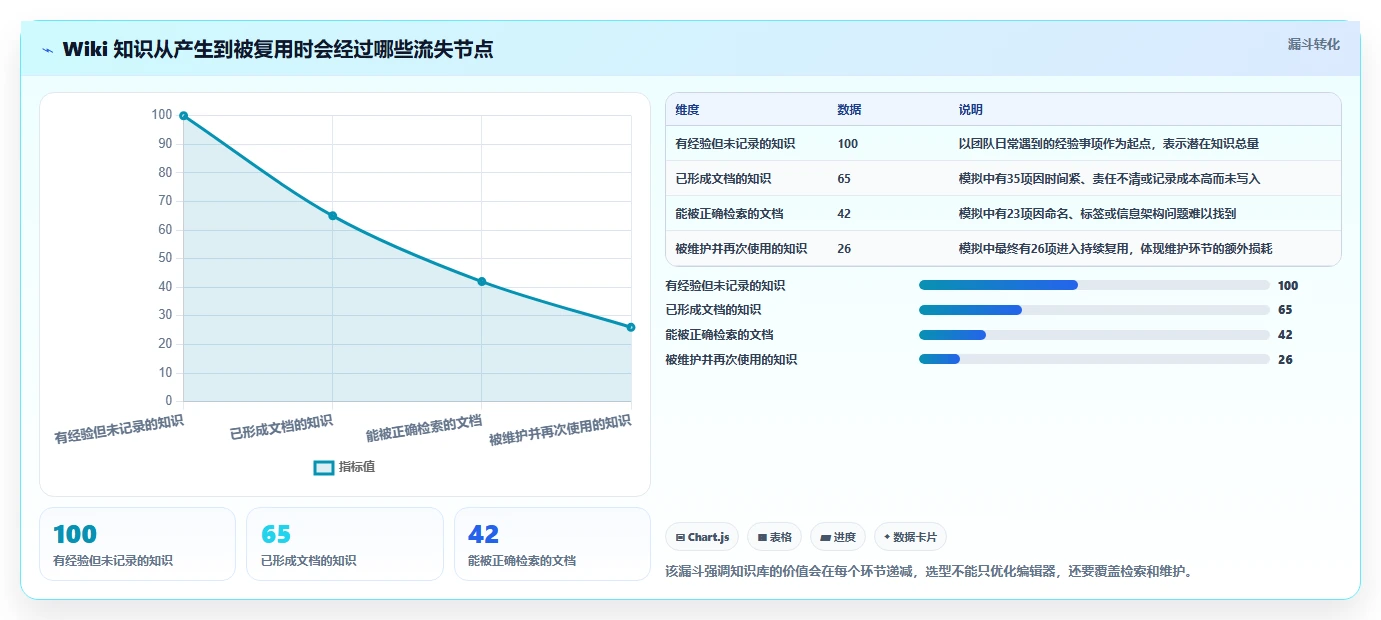
Task: Click progress list label 被维护并再次使用的知识
Action: pos(731,359)
